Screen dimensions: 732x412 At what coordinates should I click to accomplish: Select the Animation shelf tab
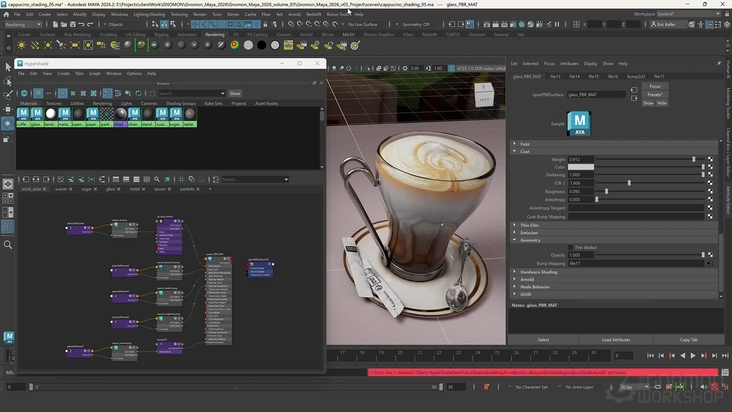[187, 35]
